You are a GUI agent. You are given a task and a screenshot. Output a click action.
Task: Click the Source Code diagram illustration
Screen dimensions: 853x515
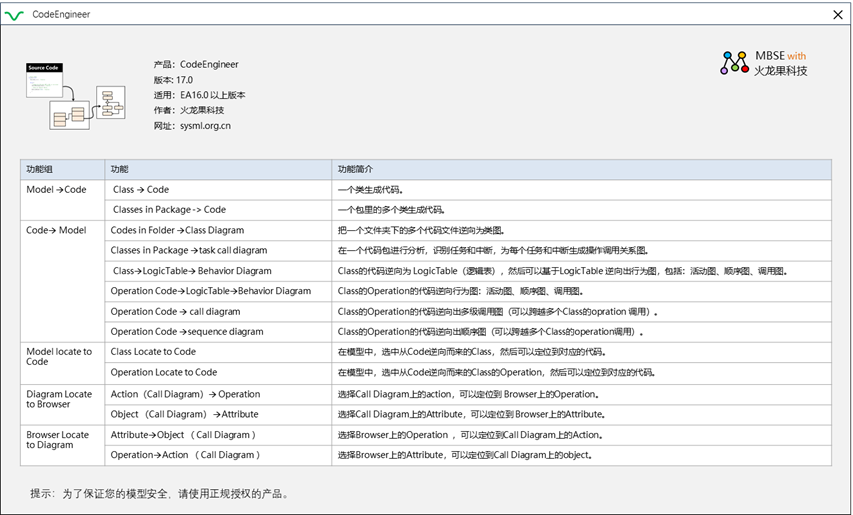pyautogui.click(x=76, y=96)
